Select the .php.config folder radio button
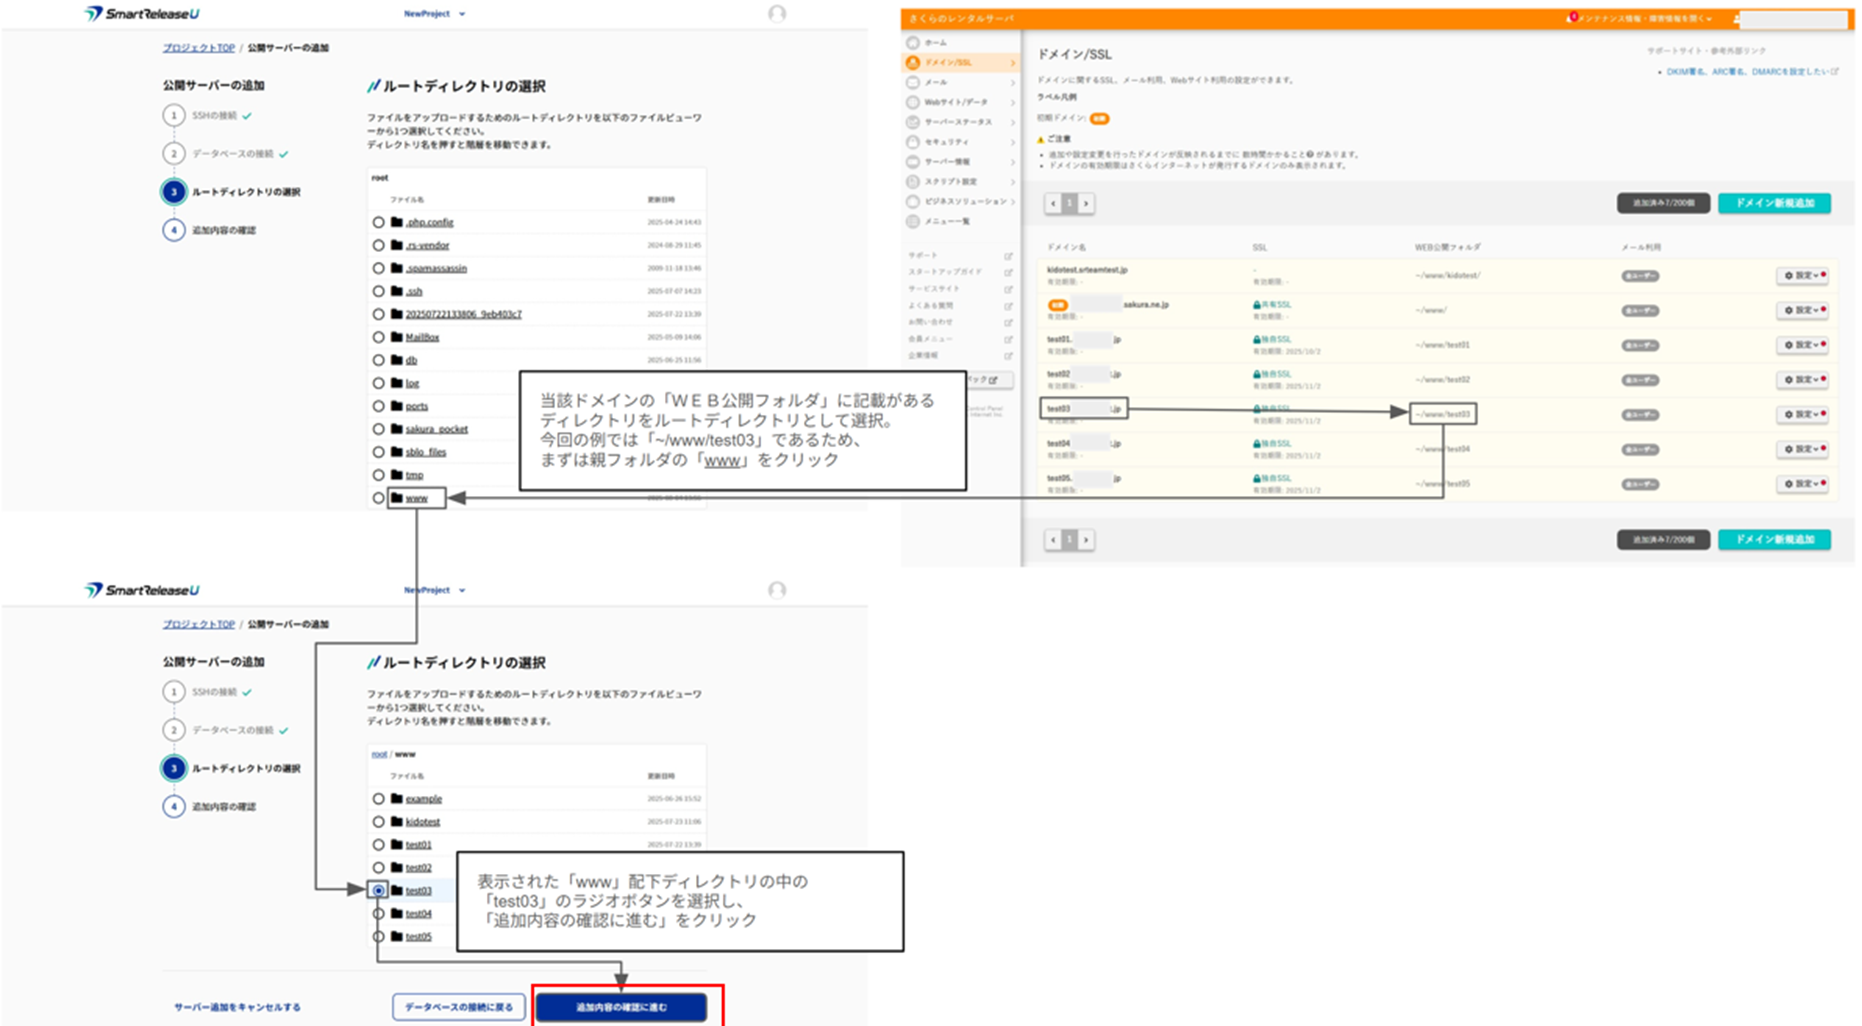 tap(378, 222)
